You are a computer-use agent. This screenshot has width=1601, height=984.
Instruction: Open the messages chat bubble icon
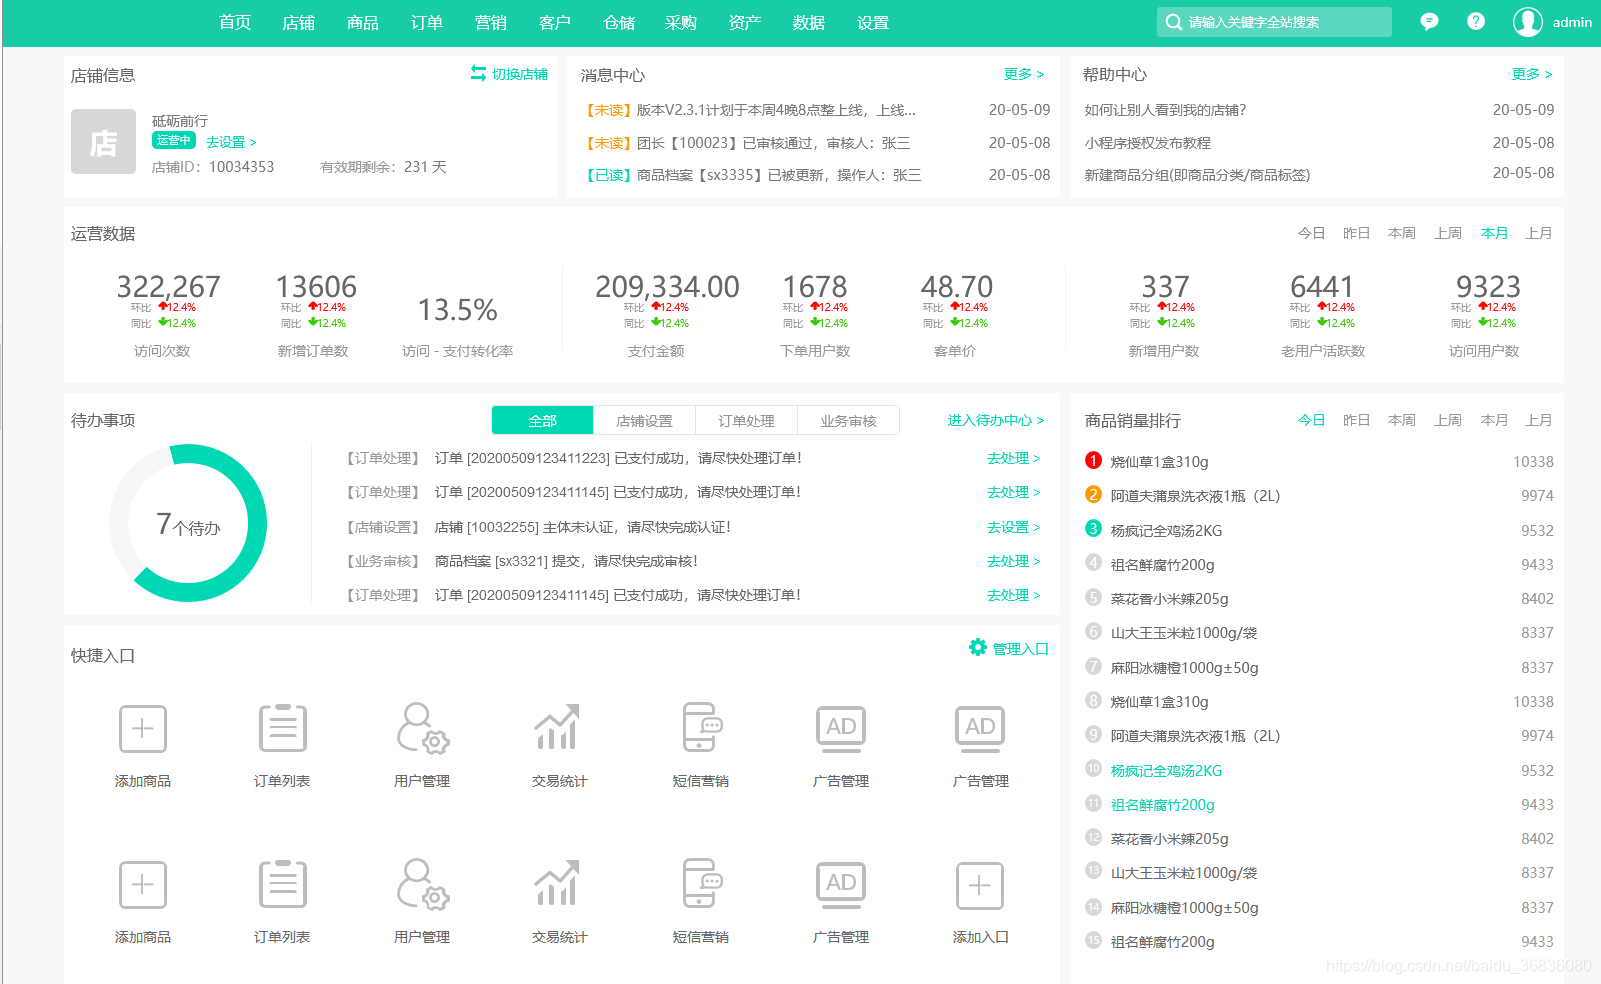[x=1429, y=22]
